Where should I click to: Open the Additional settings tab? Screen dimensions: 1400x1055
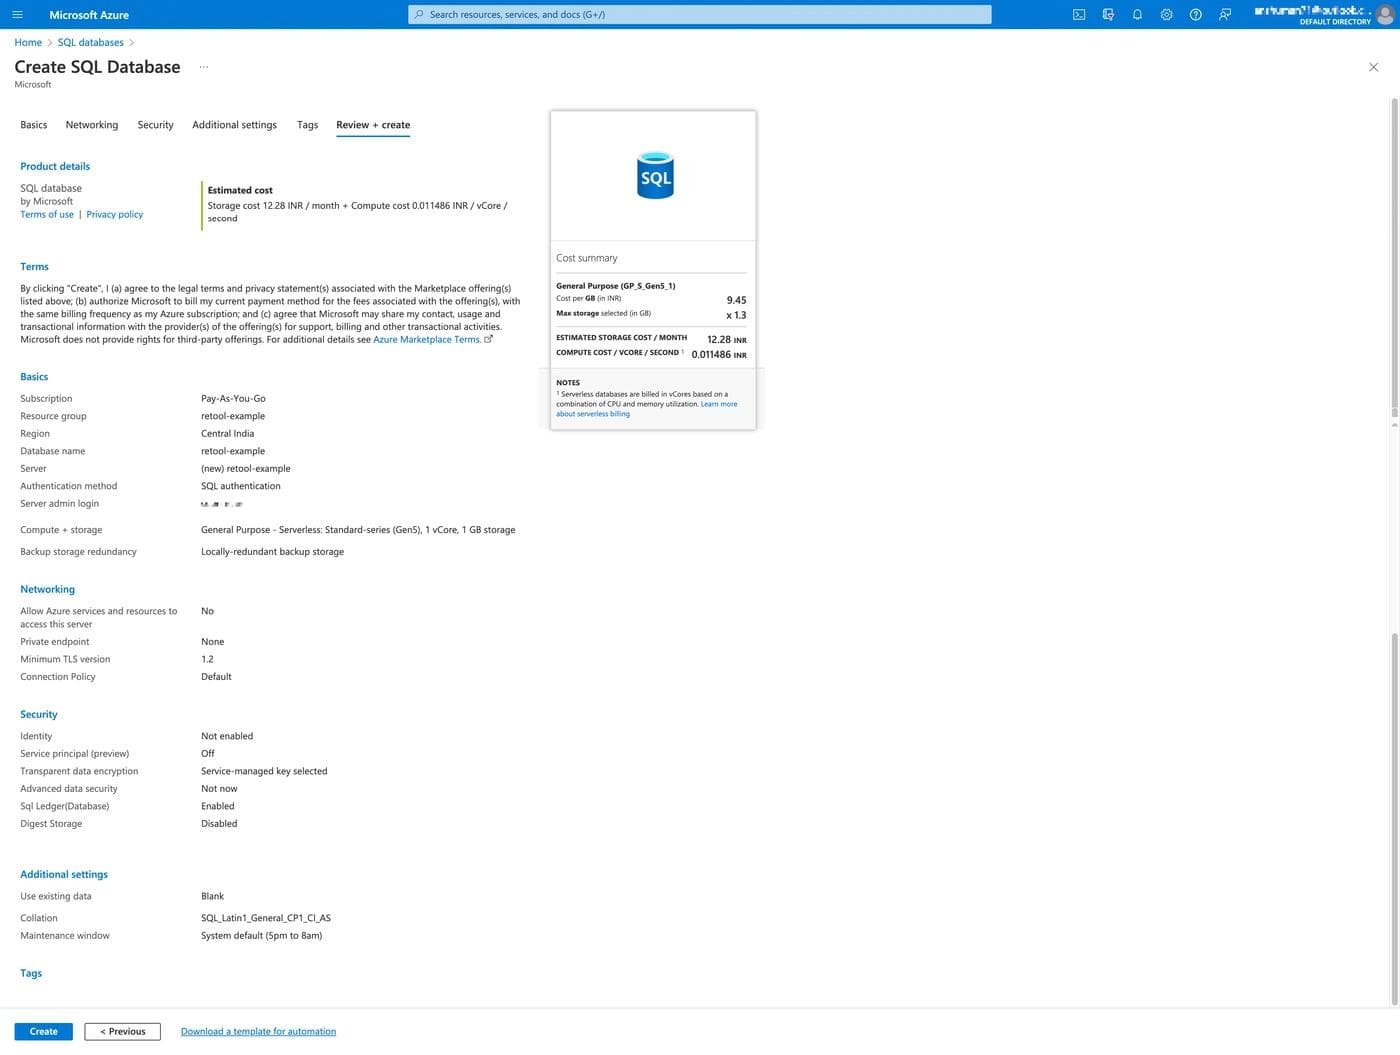tap(234, 125)
